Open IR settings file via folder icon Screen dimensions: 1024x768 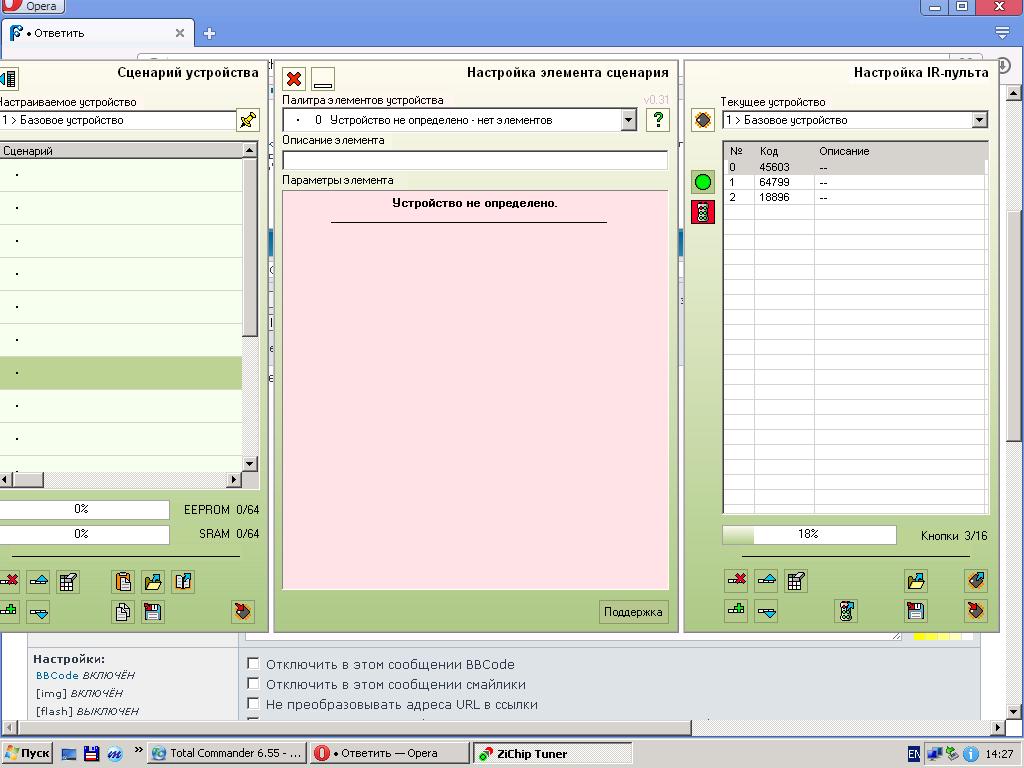click(x=915, y=581)
